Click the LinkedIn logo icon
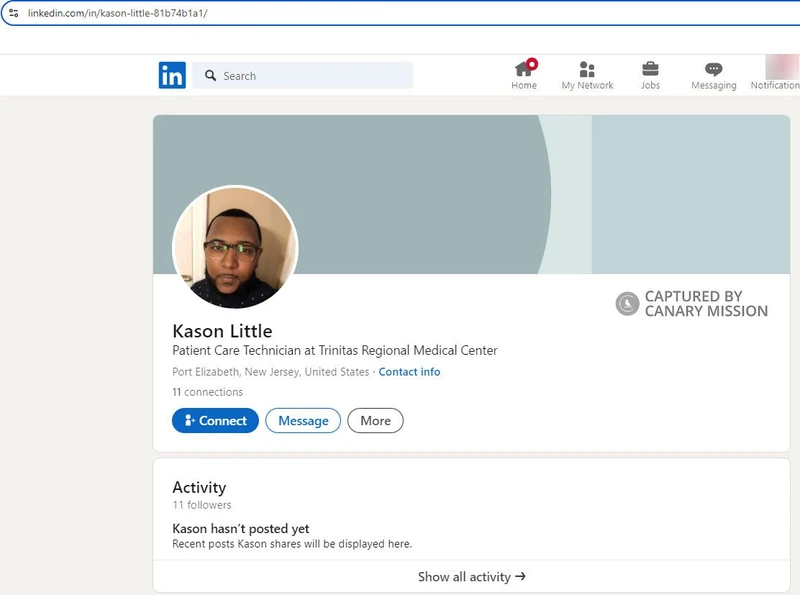This screenshot has height=595, width=800. pos(171,75)
